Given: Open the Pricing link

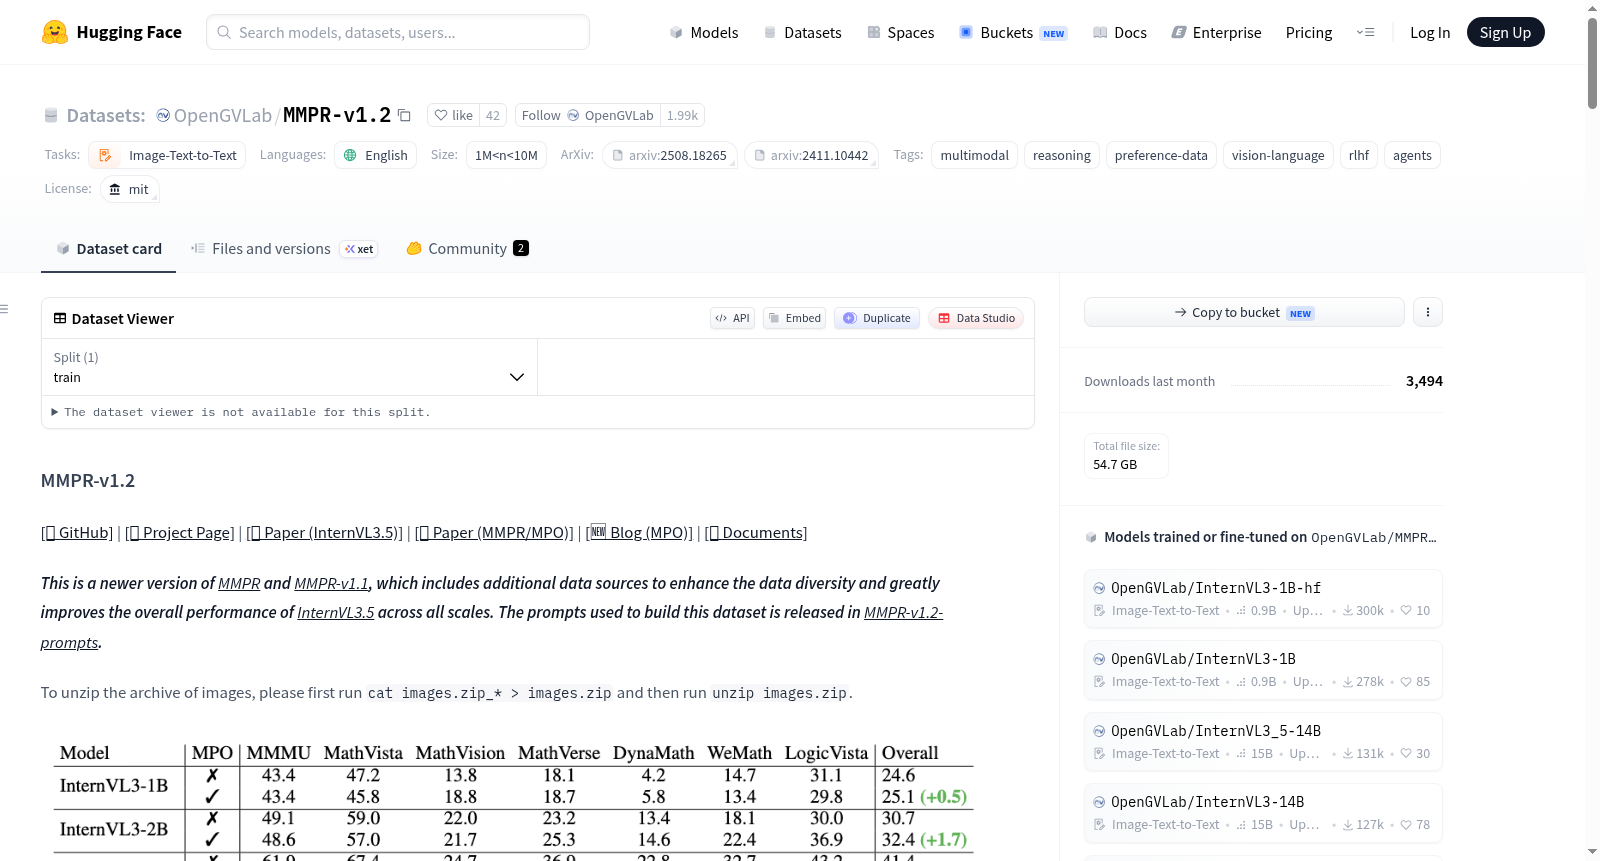Looking at the screenshot, I should point(1308,32).
